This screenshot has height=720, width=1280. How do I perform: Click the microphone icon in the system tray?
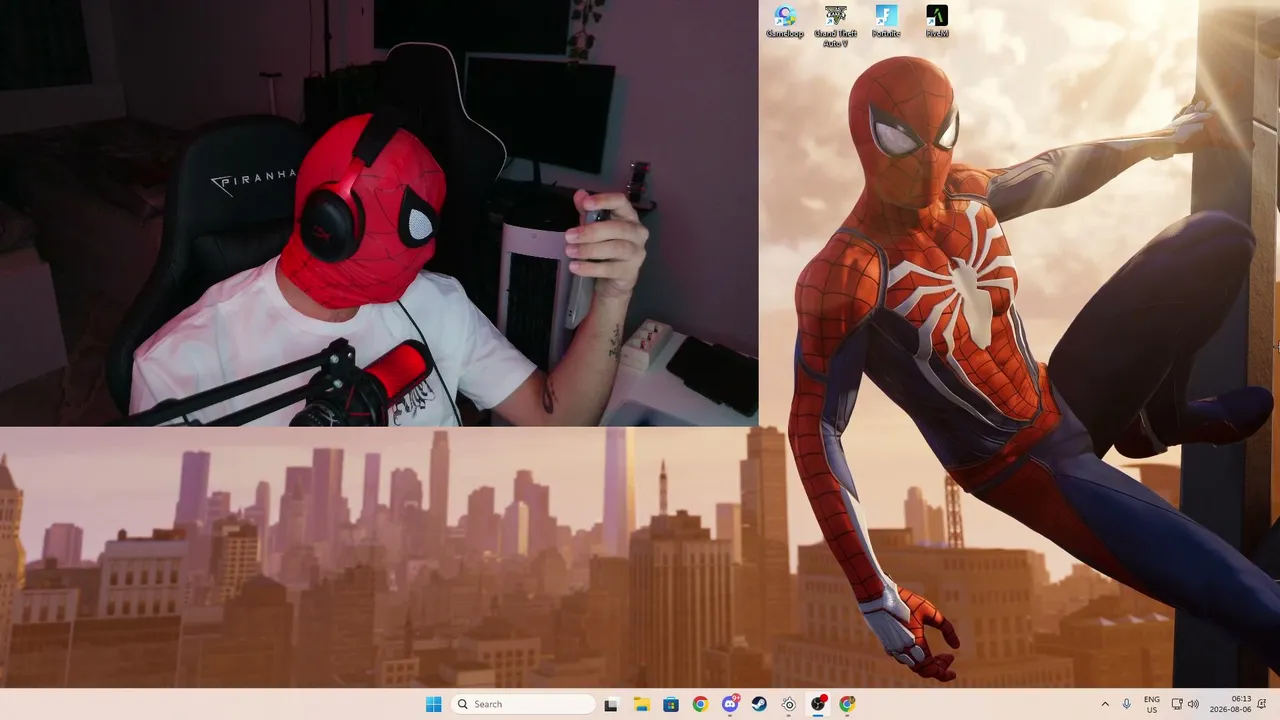1127,704
